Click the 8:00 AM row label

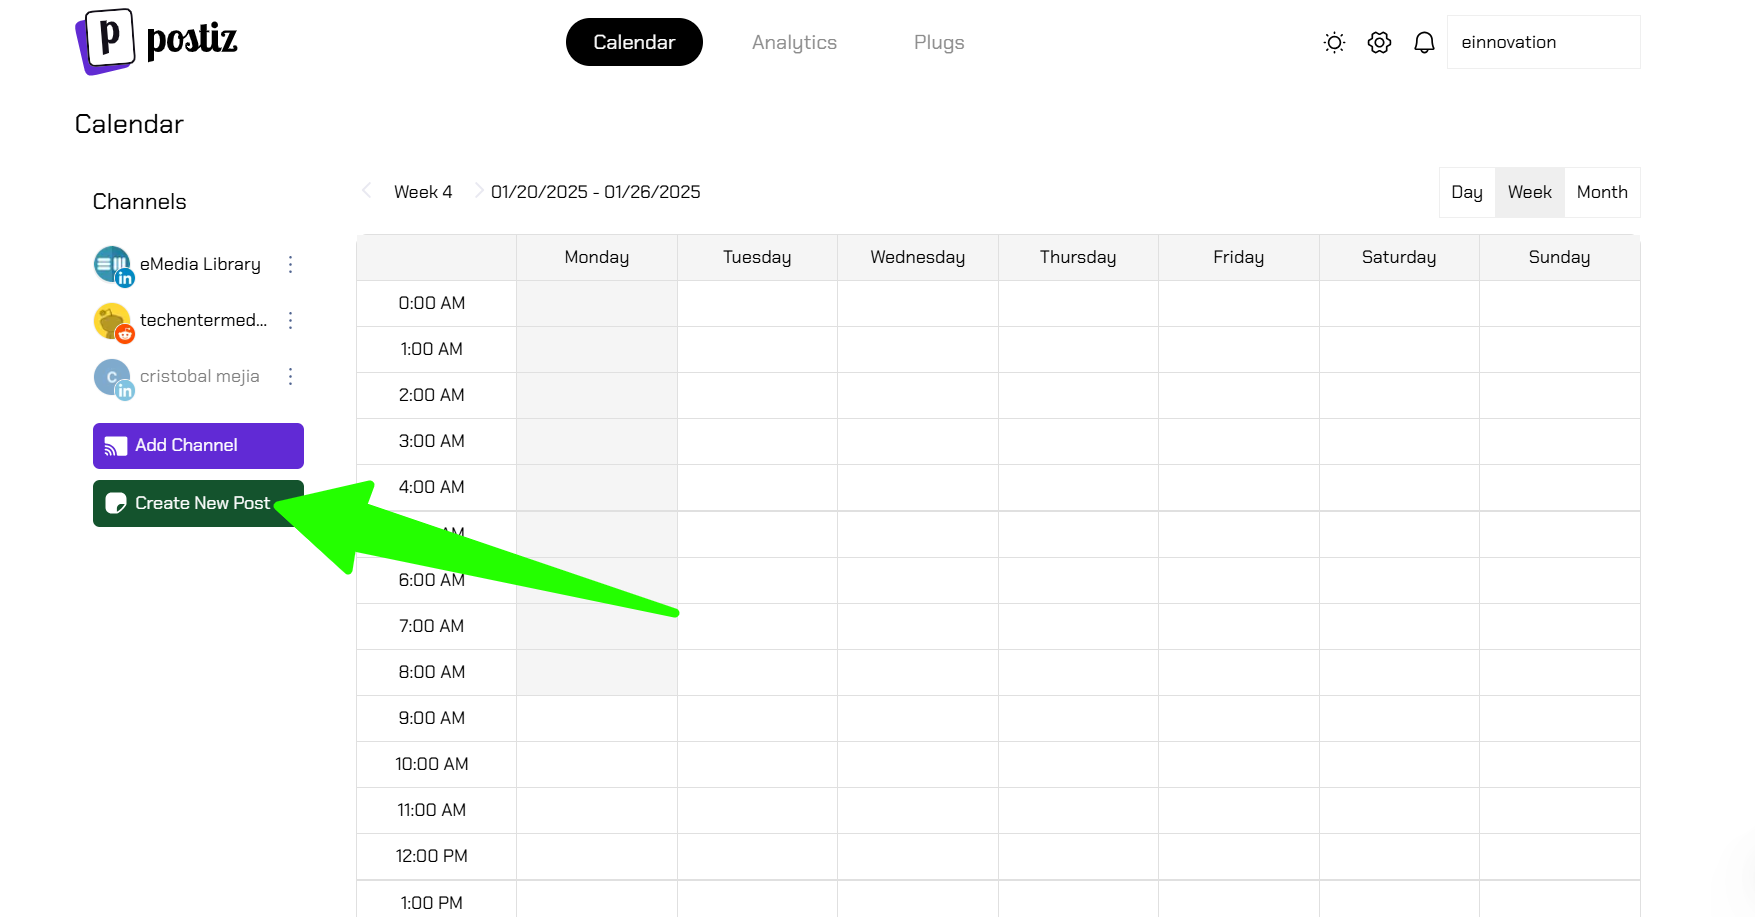(x=432, y=672)
